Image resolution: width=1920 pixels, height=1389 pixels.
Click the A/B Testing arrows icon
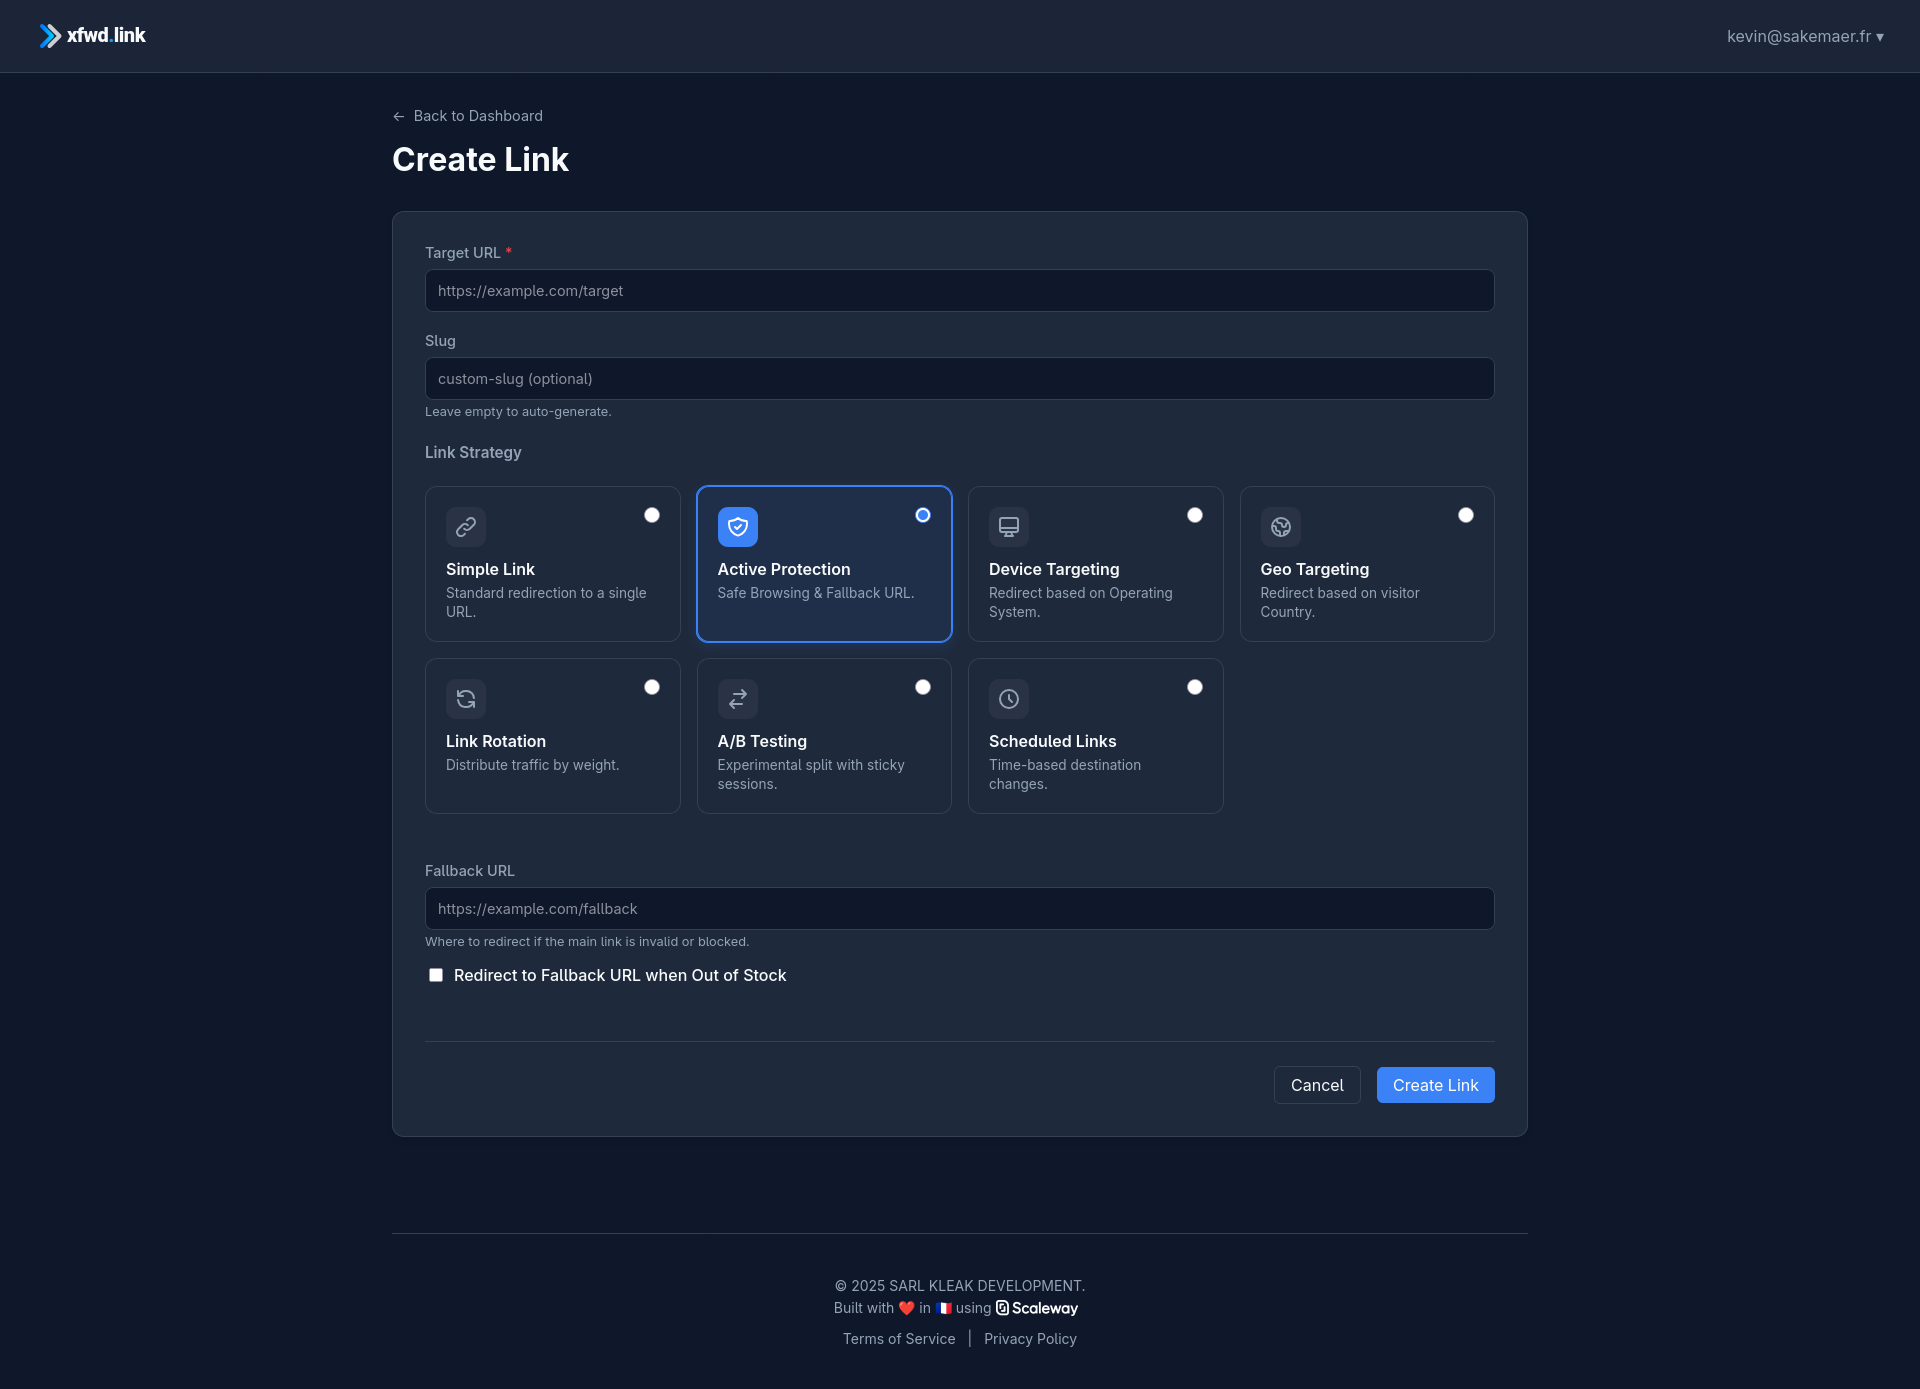[x=738, y=699]
